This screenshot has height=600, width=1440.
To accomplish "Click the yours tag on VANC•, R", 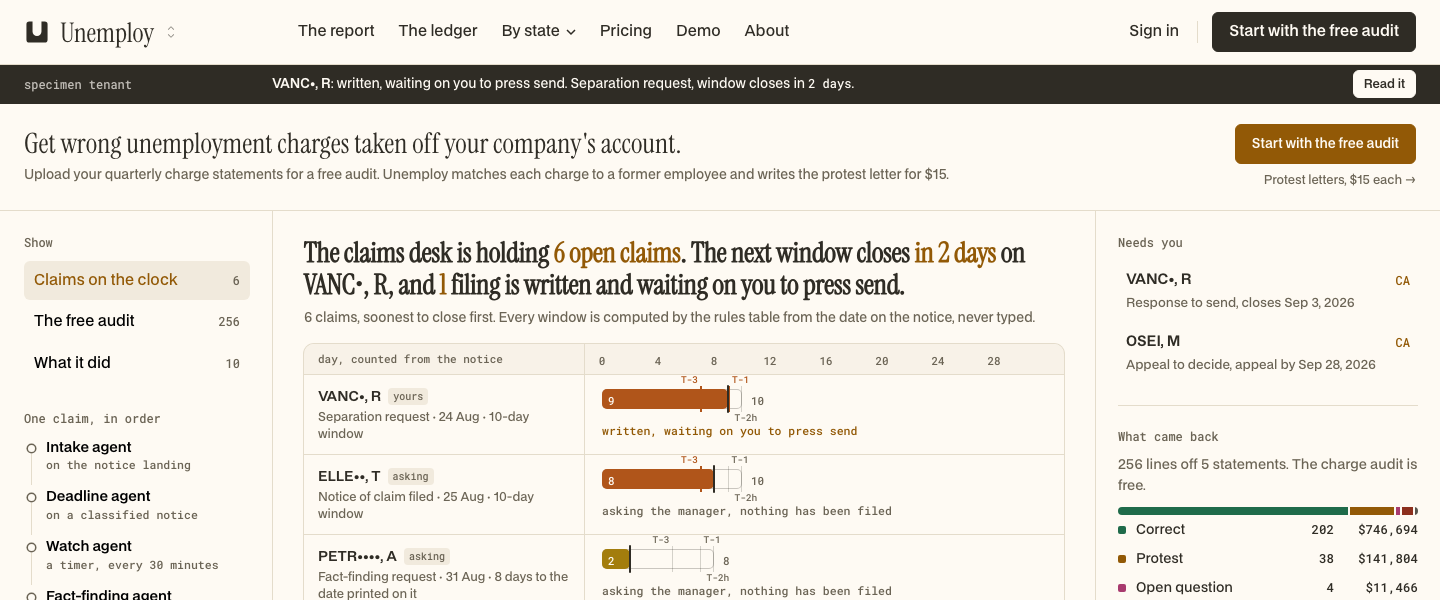I will [x=408, y=397].
